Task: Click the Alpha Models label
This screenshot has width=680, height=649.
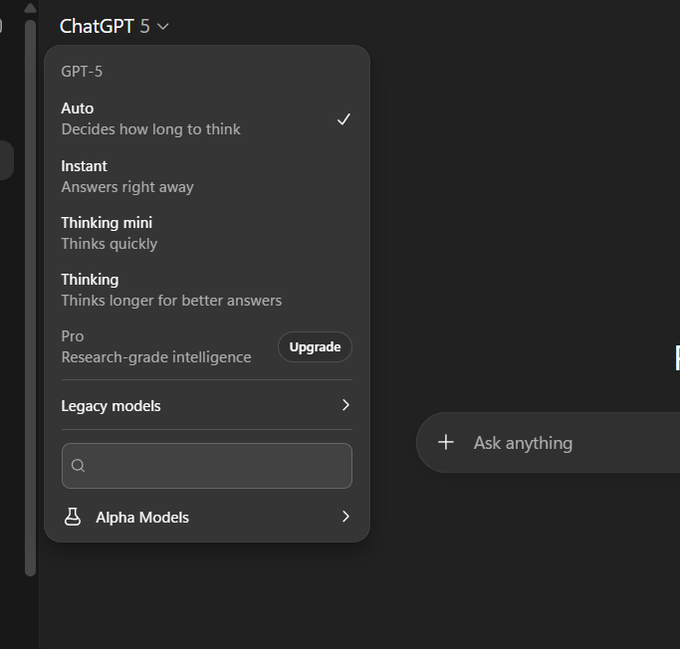Action: pyautogui.click(x=142, y=517)
